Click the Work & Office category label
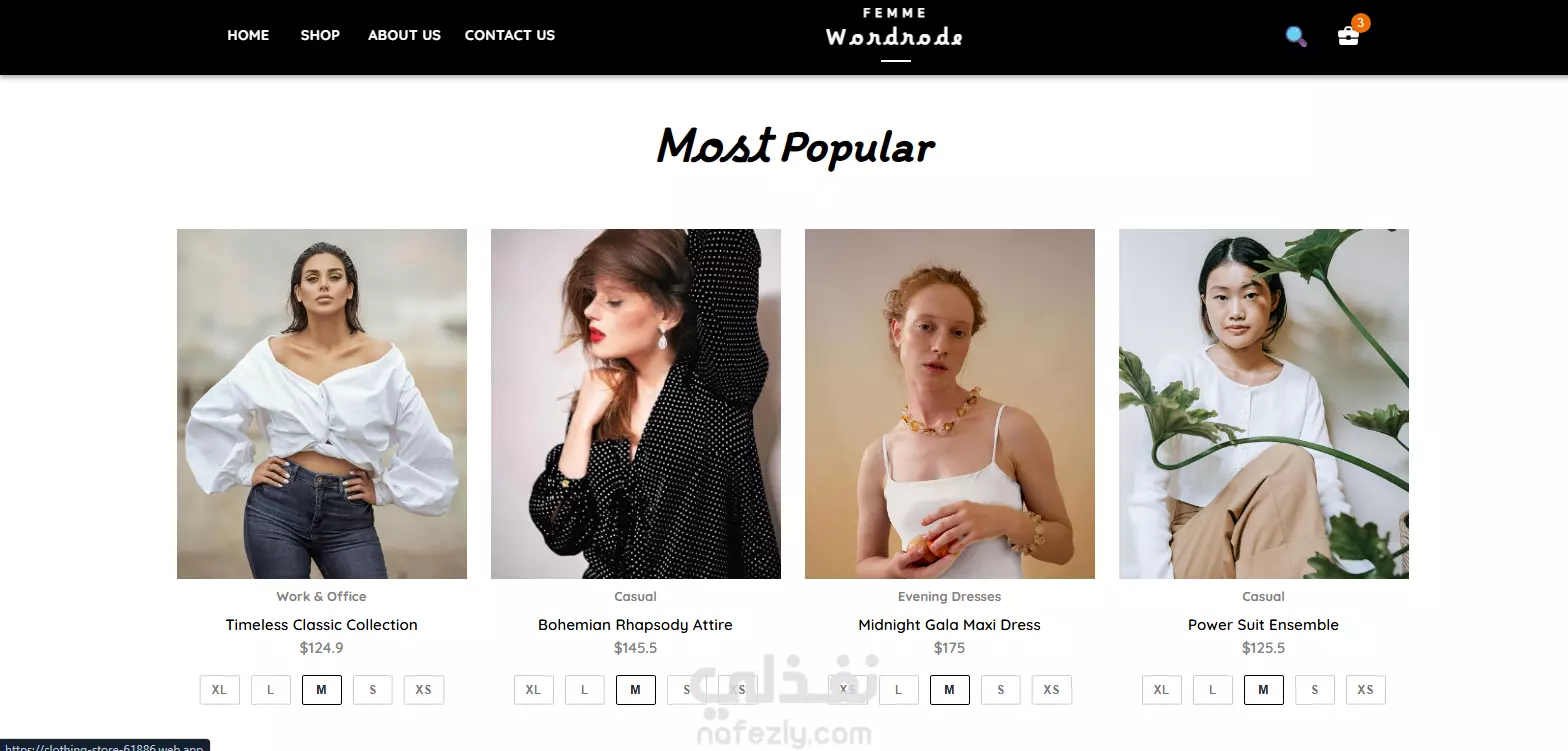 tap(321, 597)
